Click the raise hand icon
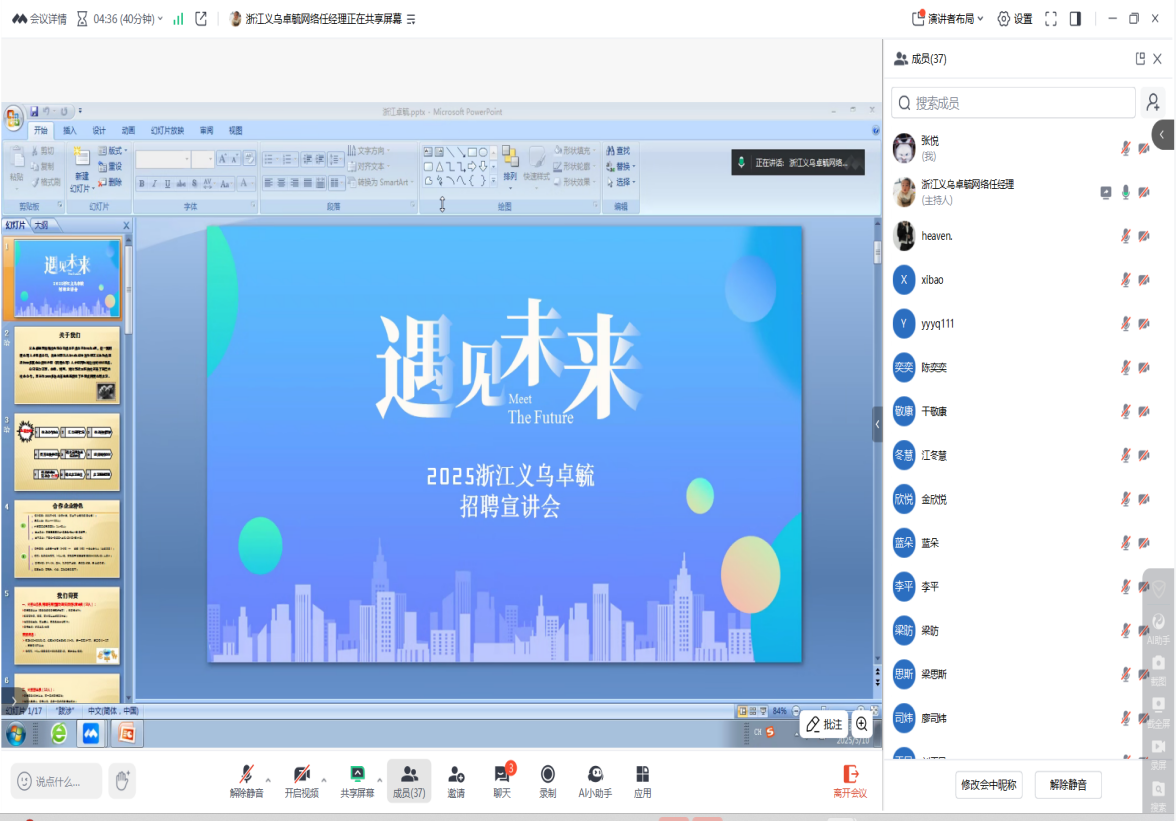The image size is (1176, 821). point(122,781)
